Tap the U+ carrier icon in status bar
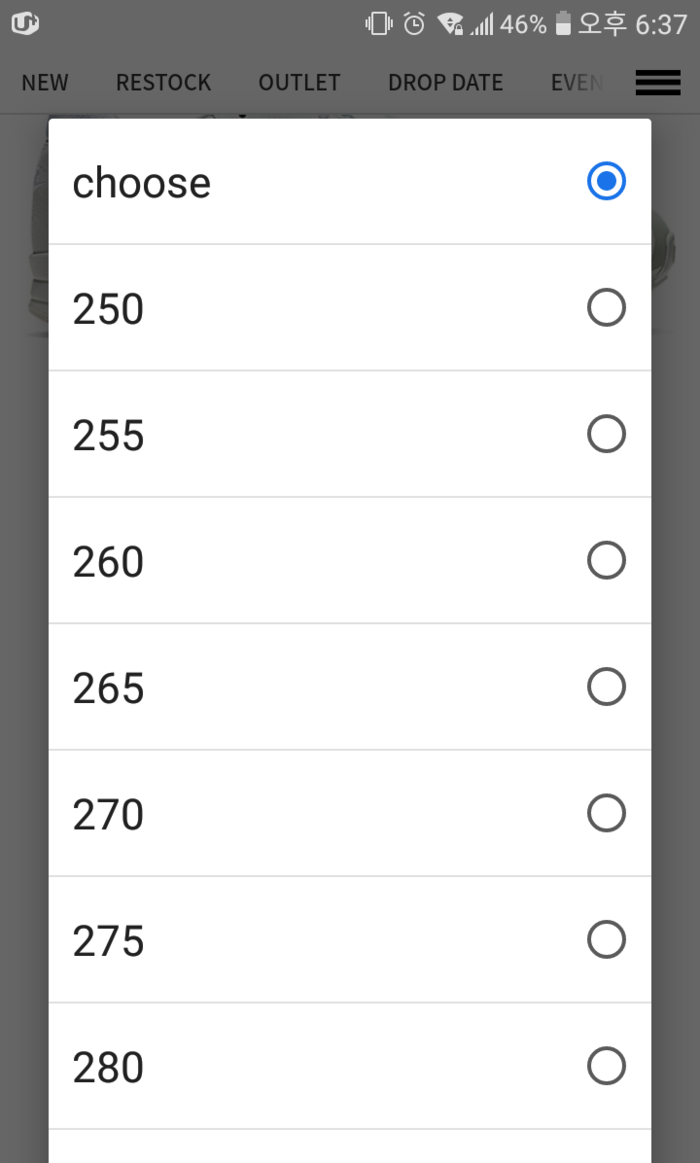The height and width of the screenshot is (1163, 700). pos(25,24)
